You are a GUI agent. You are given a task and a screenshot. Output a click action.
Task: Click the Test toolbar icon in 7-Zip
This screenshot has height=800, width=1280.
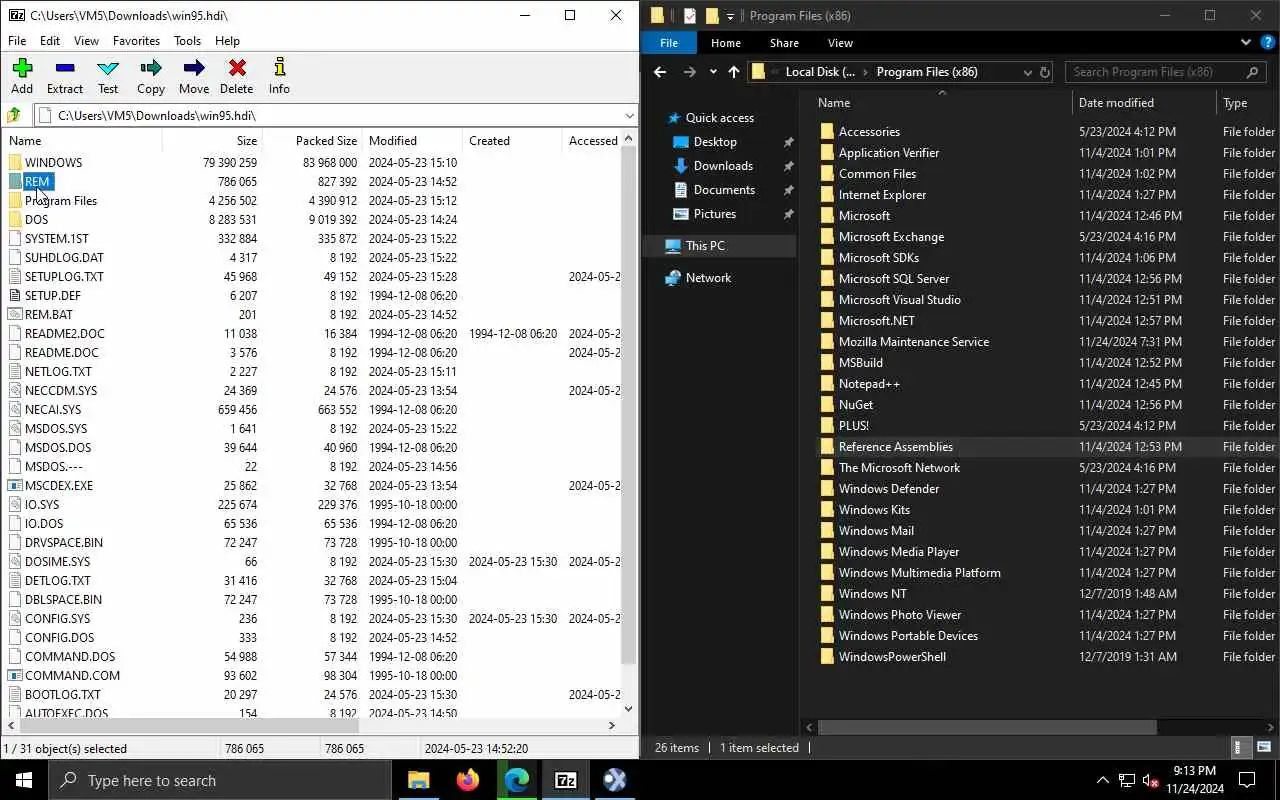108,76
